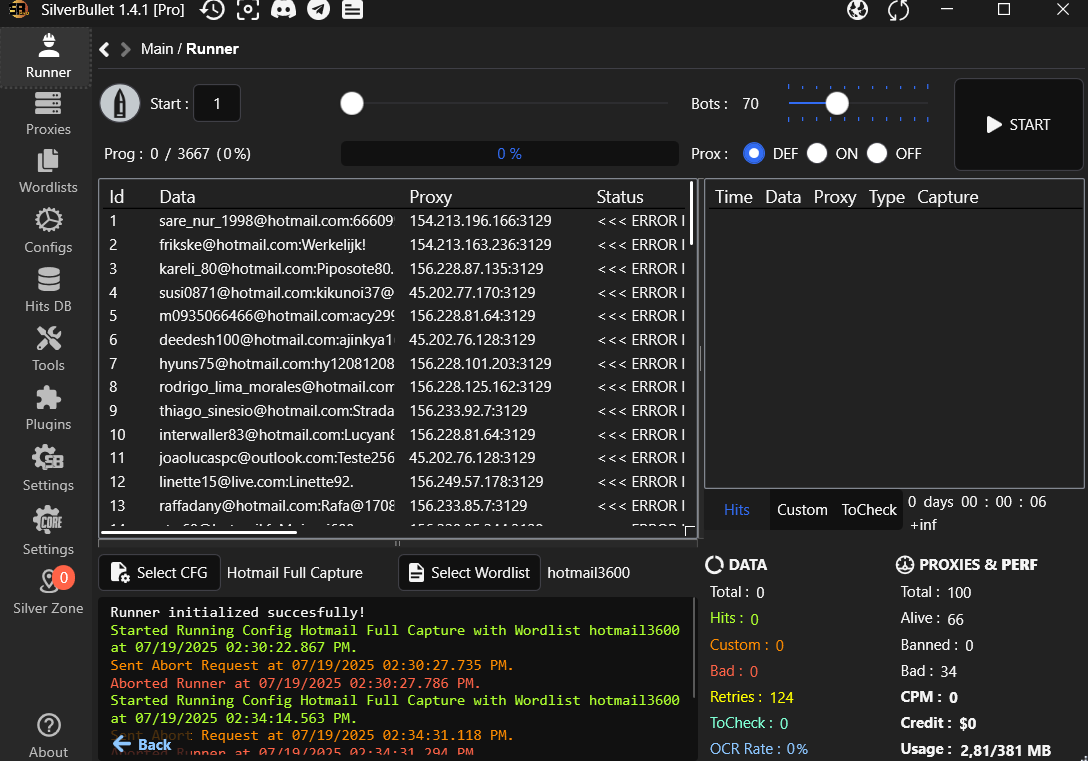The height and width of the screenshot is (761, 1088).
Task: Switch to the ToCheck results tab
Action: [868, 510]
